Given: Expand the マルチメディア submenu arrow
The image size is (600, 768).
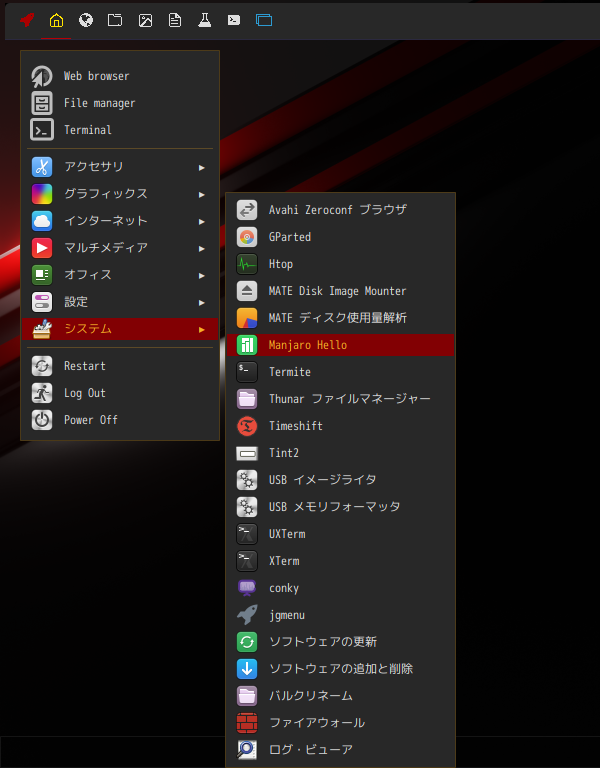Looking at the screenshot, I should pyautogui.click(x=201, y=248).
